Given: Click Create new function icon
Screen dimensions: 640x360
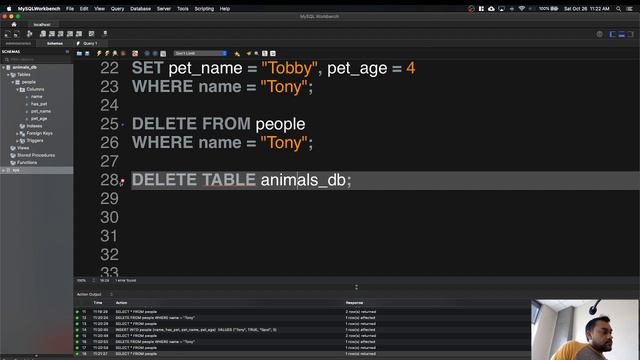Looking at the screenshot, I should tap(79, 34).
